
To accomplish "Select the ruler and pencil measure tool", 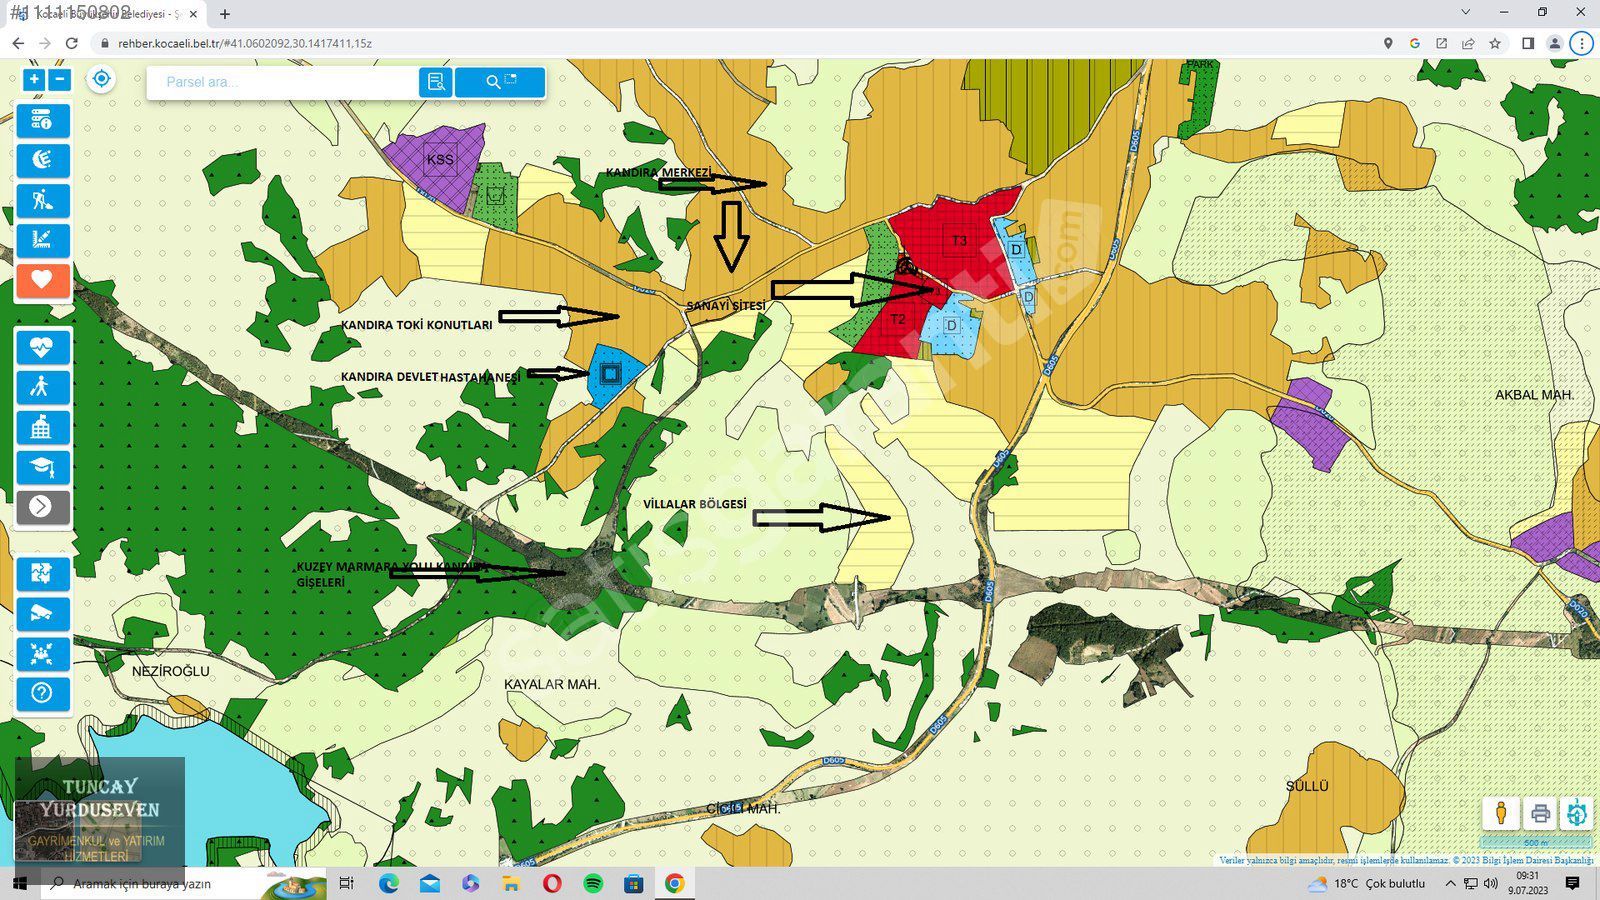I will [x=42, y=241].
